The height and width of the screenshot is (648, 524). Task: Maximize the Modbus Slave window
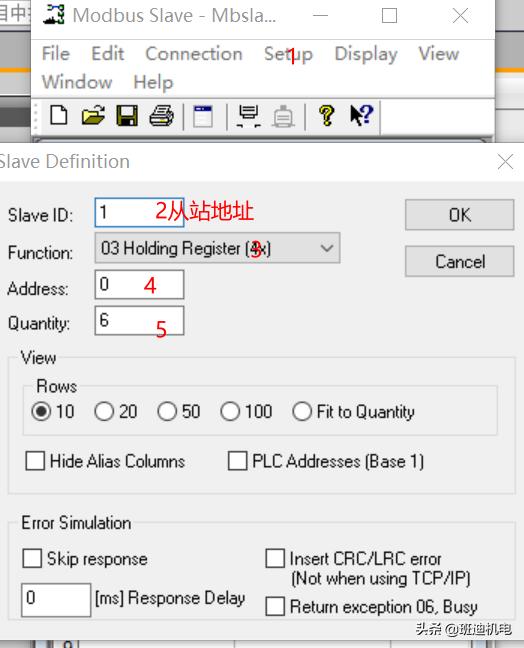pyautogui.click(x=389, y=16)
